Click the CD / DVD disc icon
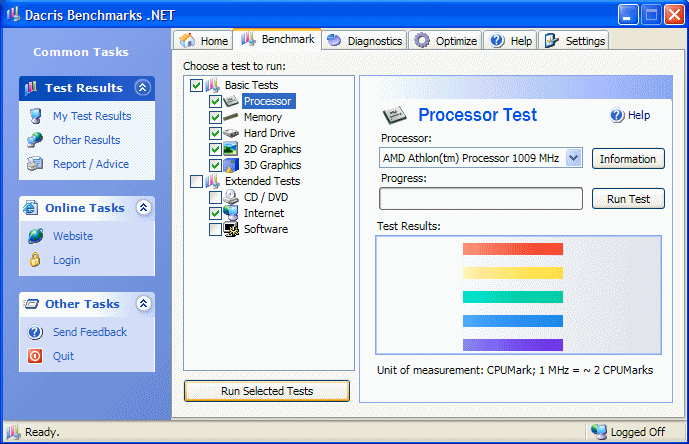This screenshot has width=689, height=444. pos(231,197)
